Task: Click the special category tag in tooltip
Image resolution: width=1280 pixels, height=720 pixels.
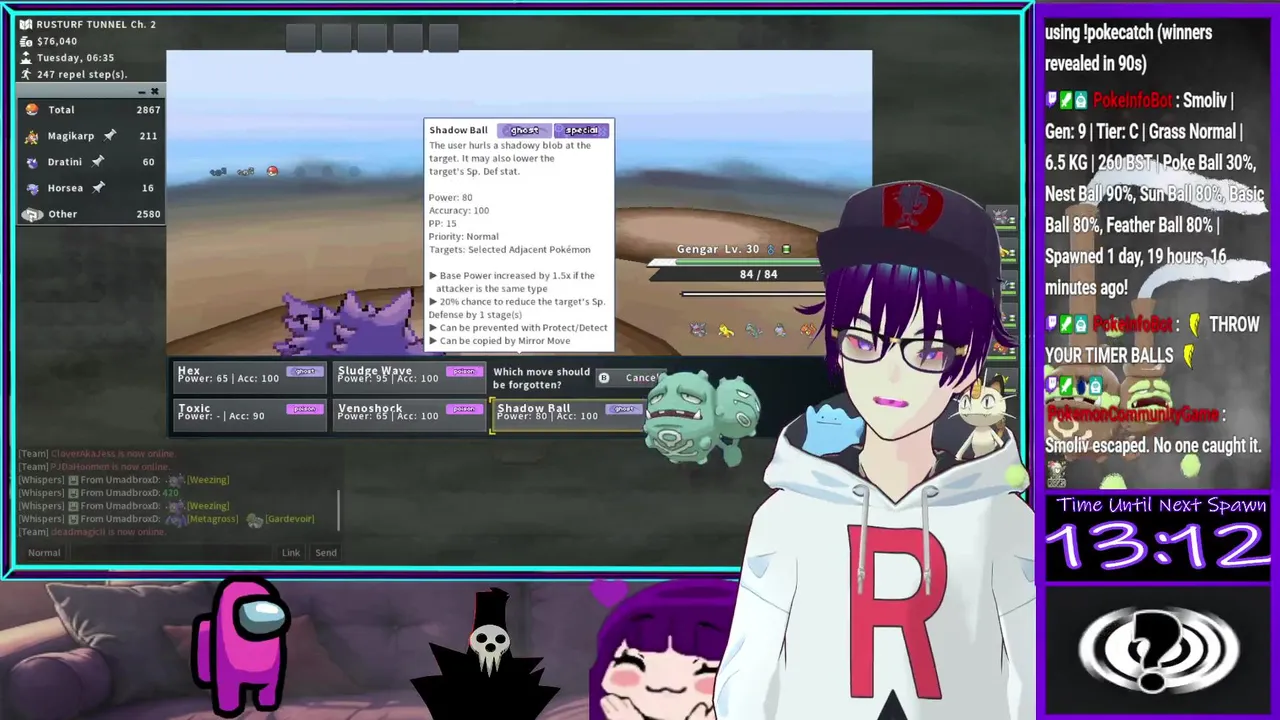Action: 581,130
